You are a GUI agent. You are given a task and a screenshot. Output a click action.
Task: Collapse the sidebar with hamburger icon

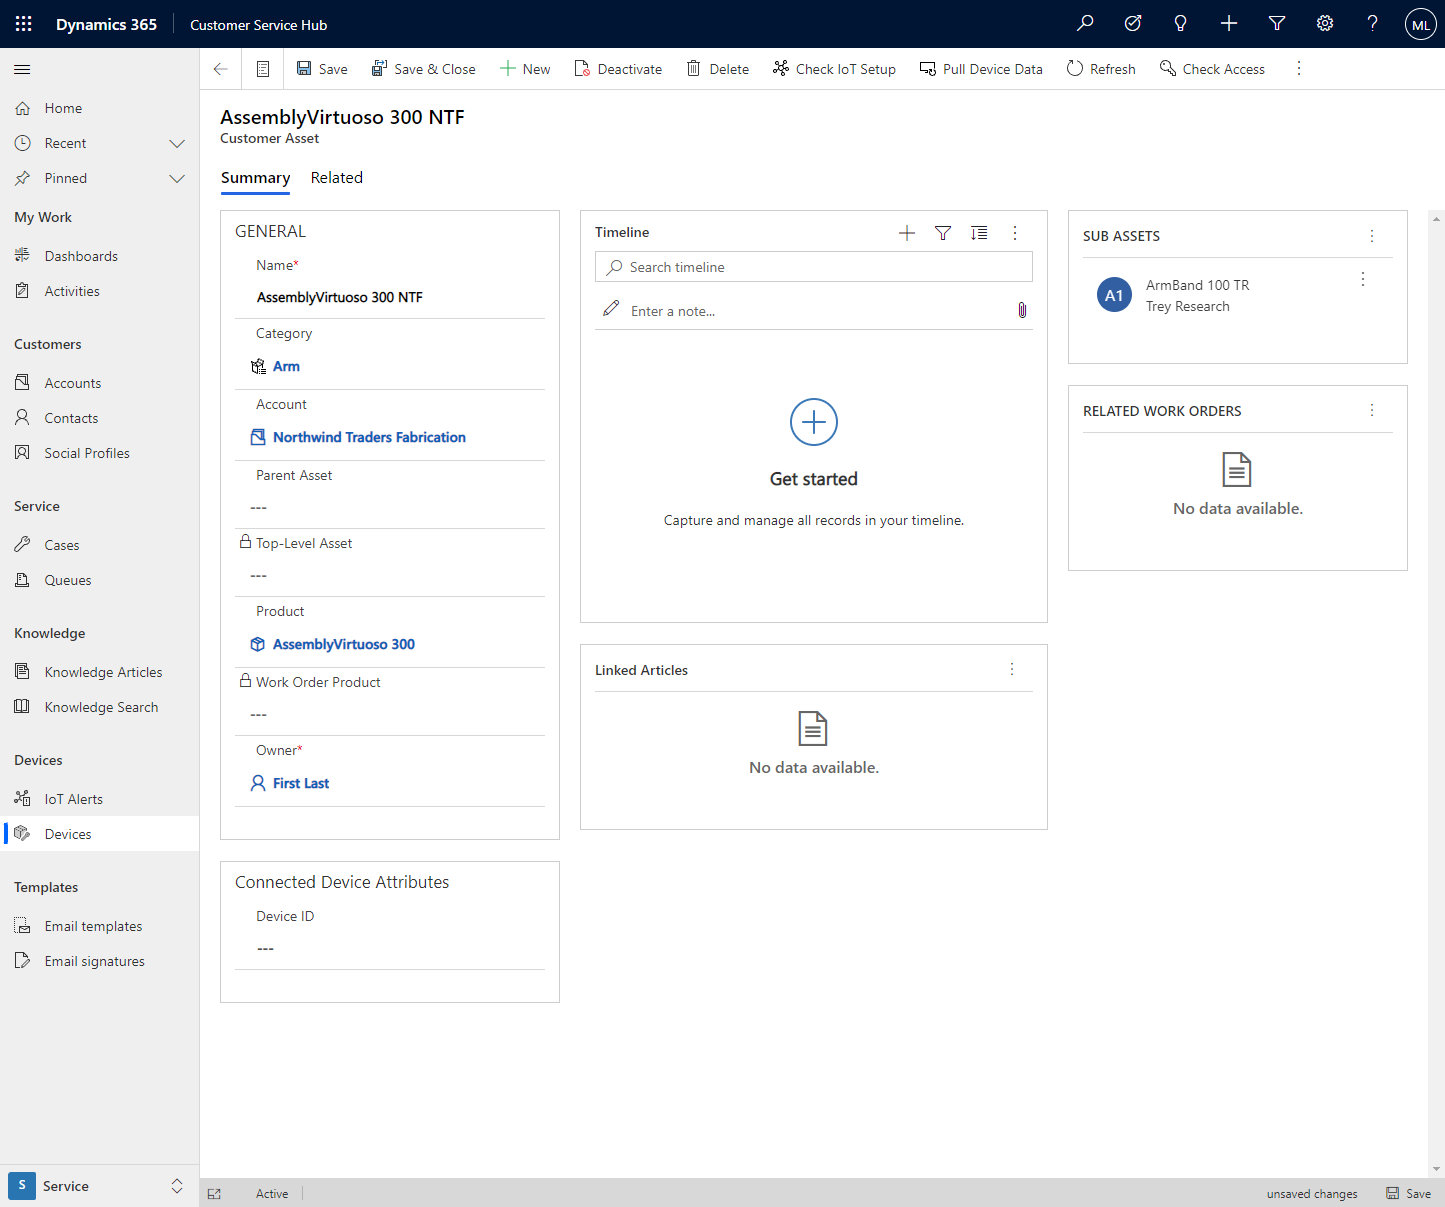tap(22, 69)
